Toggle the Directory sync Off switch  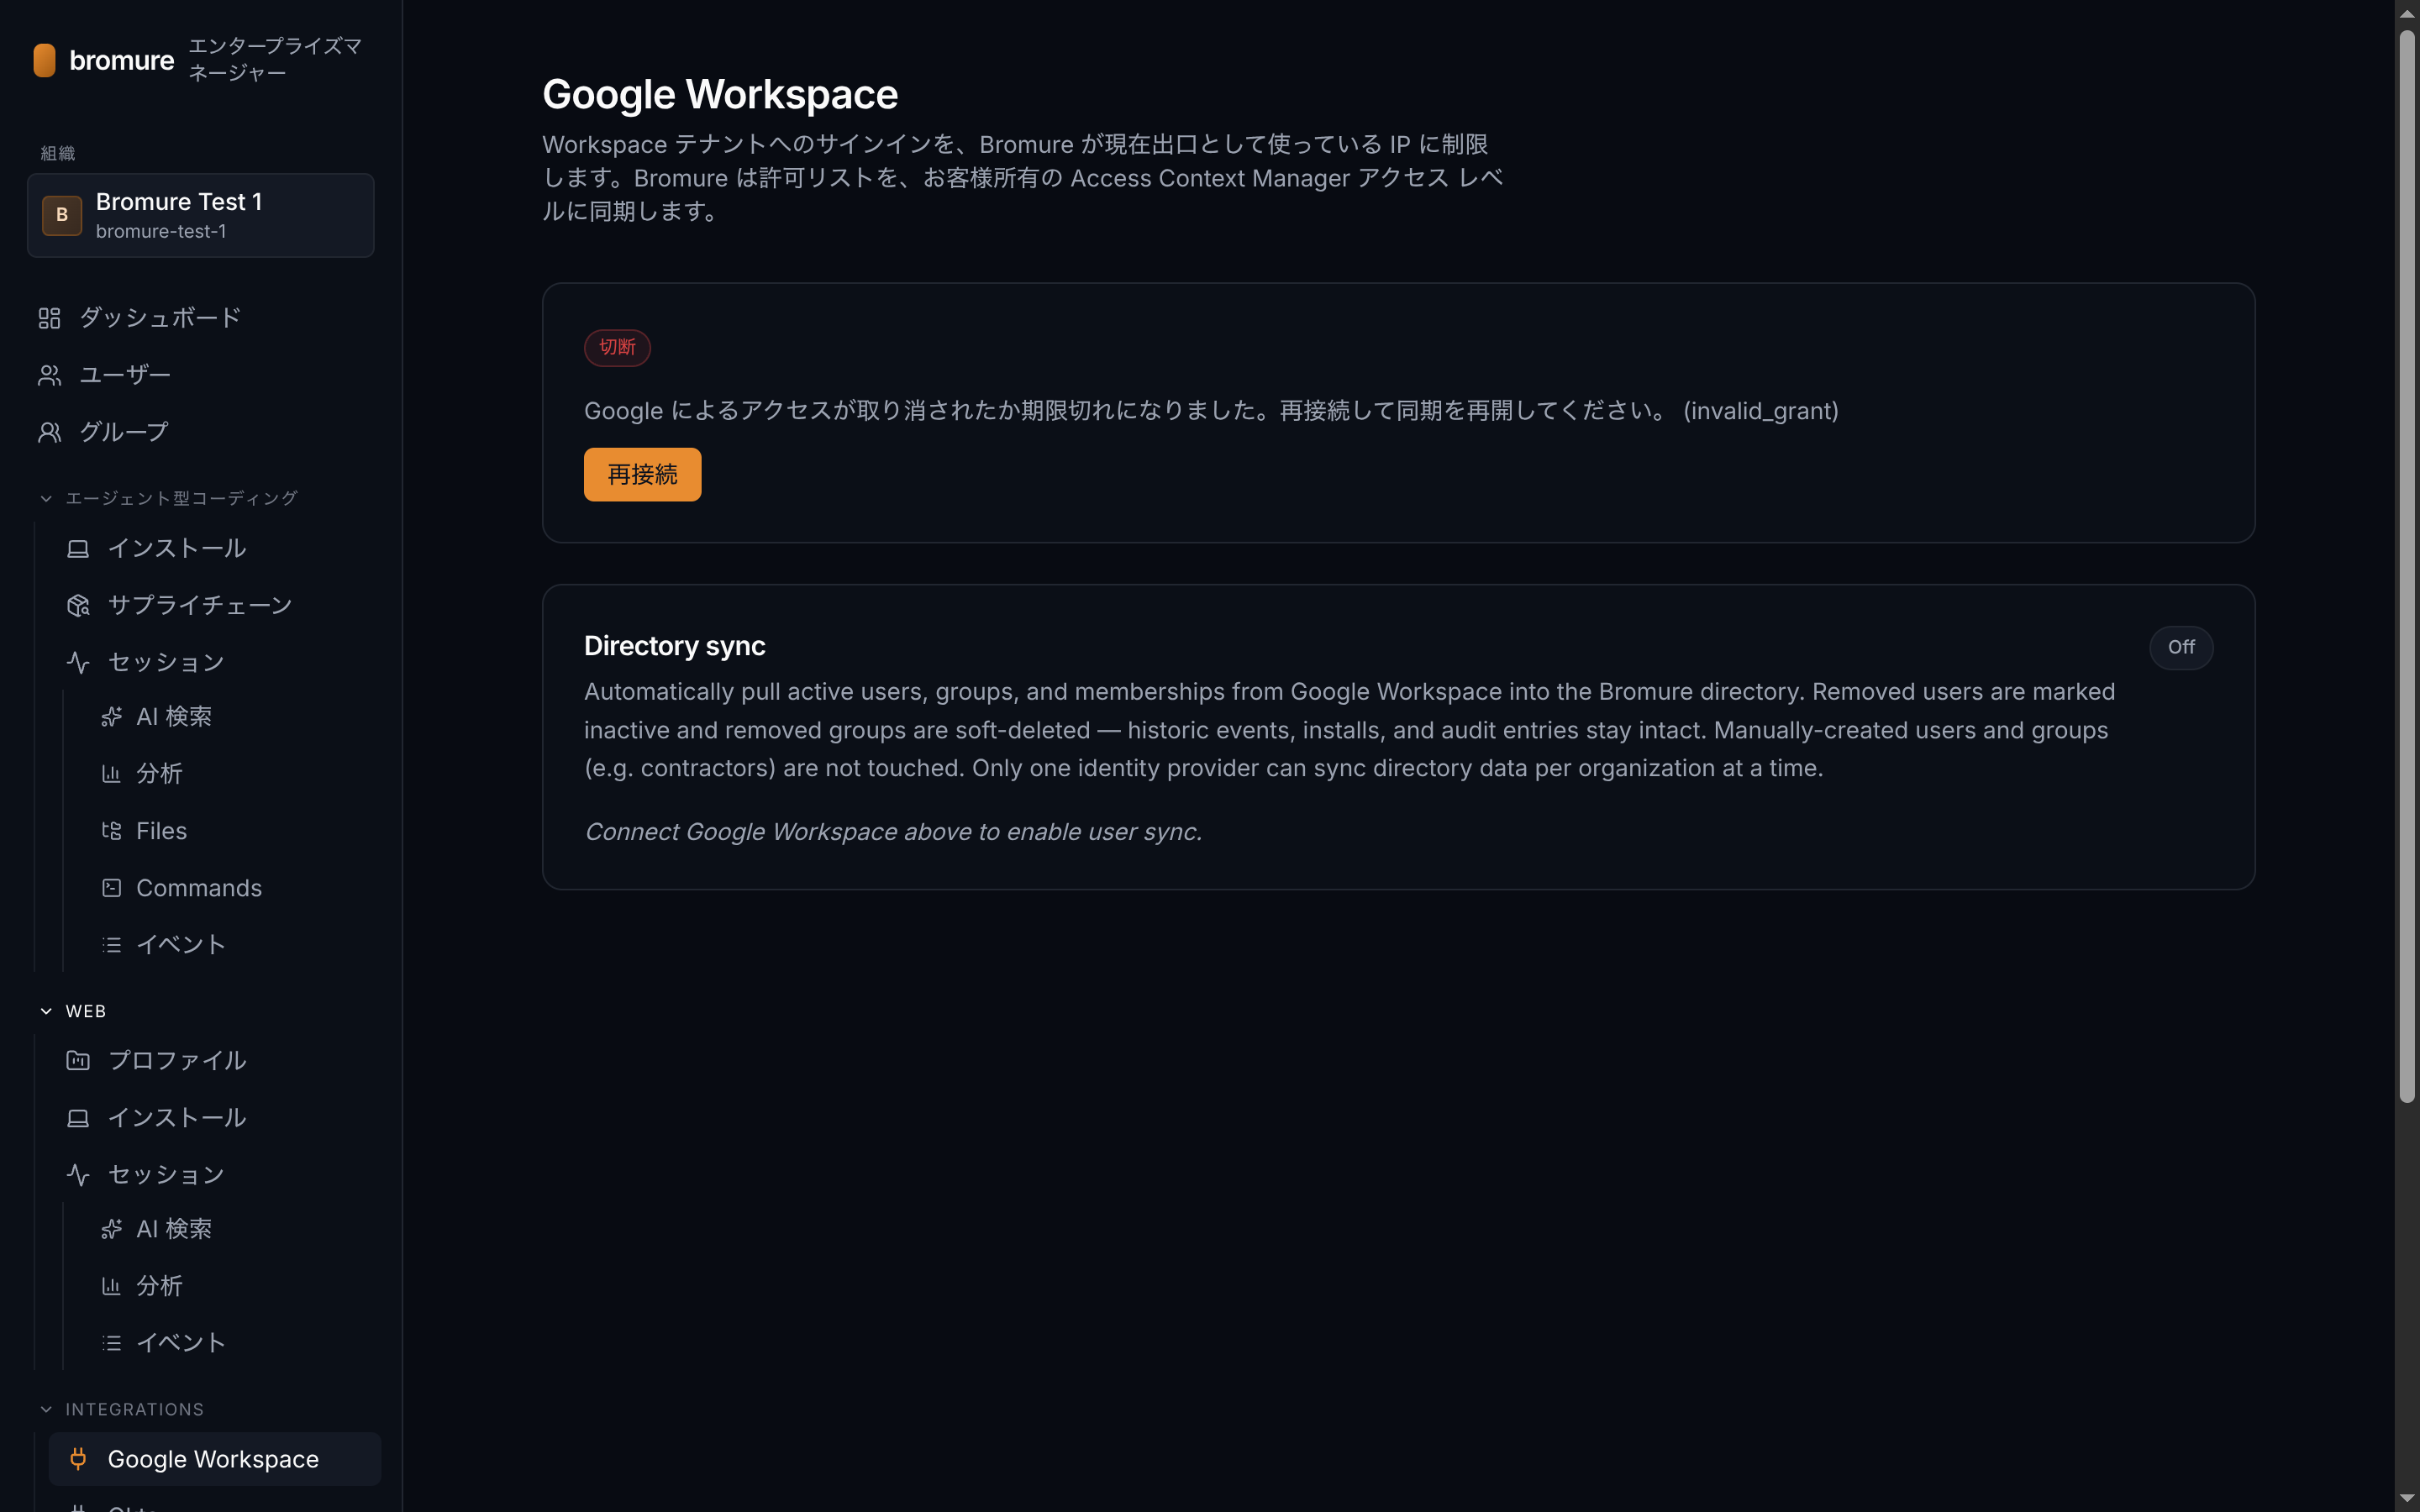[2181, 647]
